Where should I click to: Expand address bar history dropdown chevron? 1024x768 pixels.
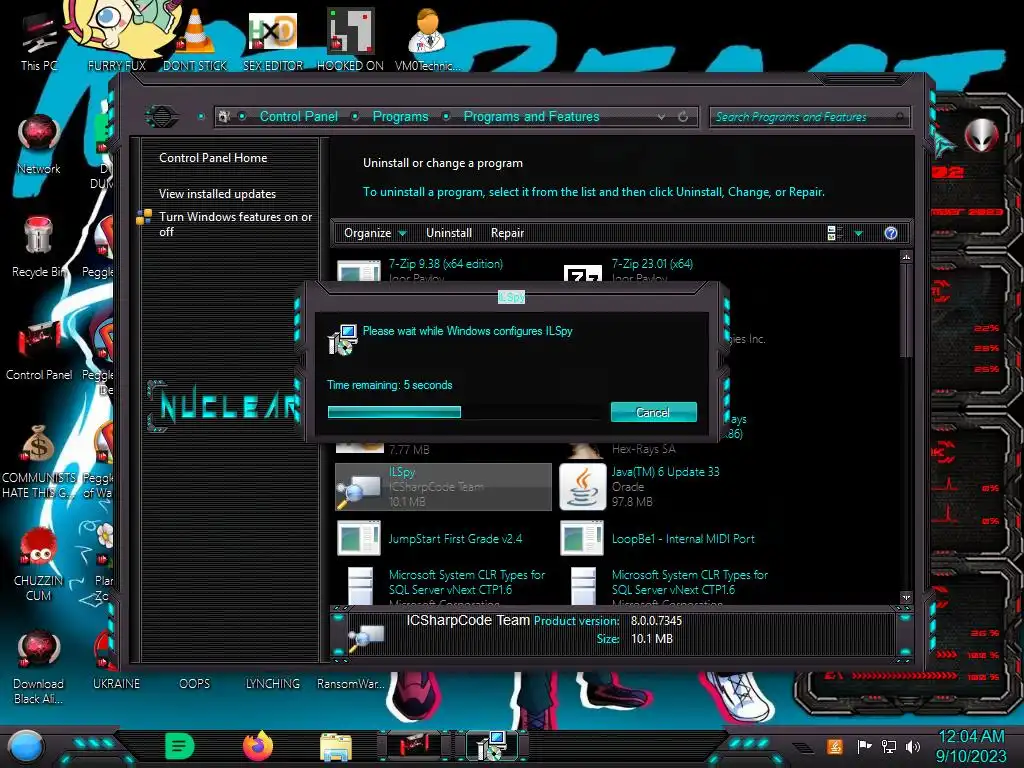pos(662,117)
